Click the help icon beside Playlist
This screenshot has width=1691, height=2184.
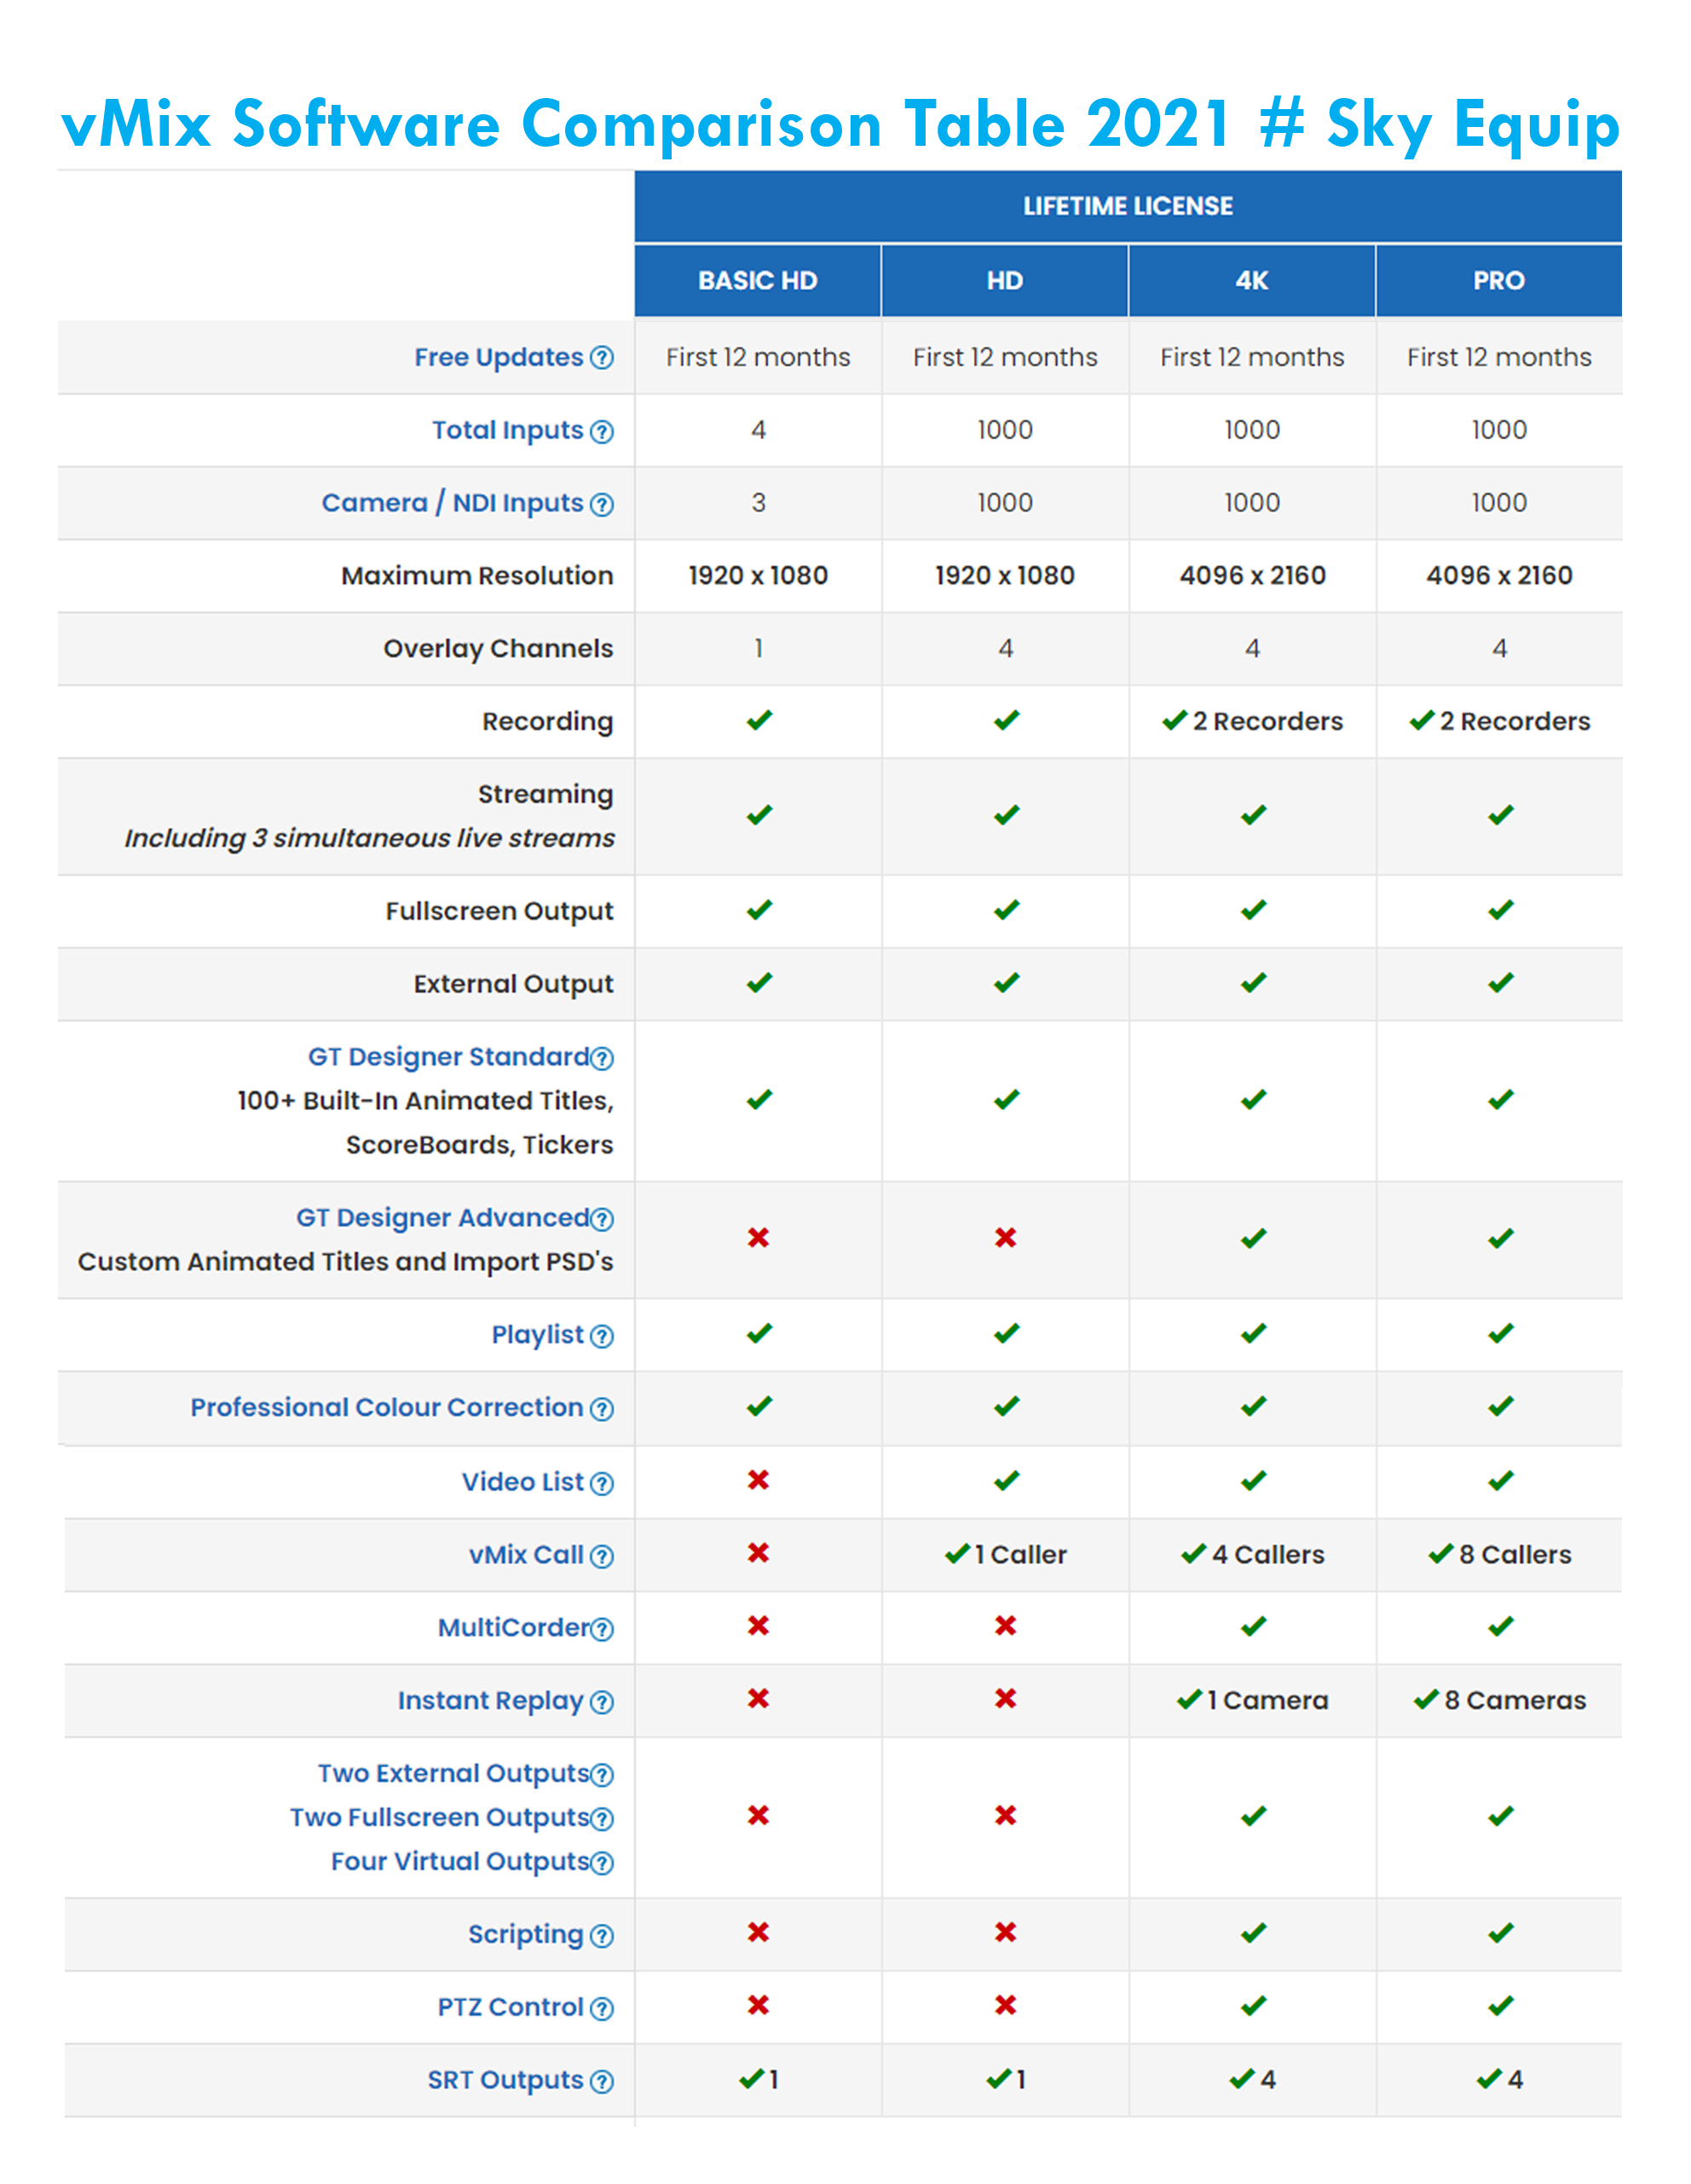pos(601,1336)
